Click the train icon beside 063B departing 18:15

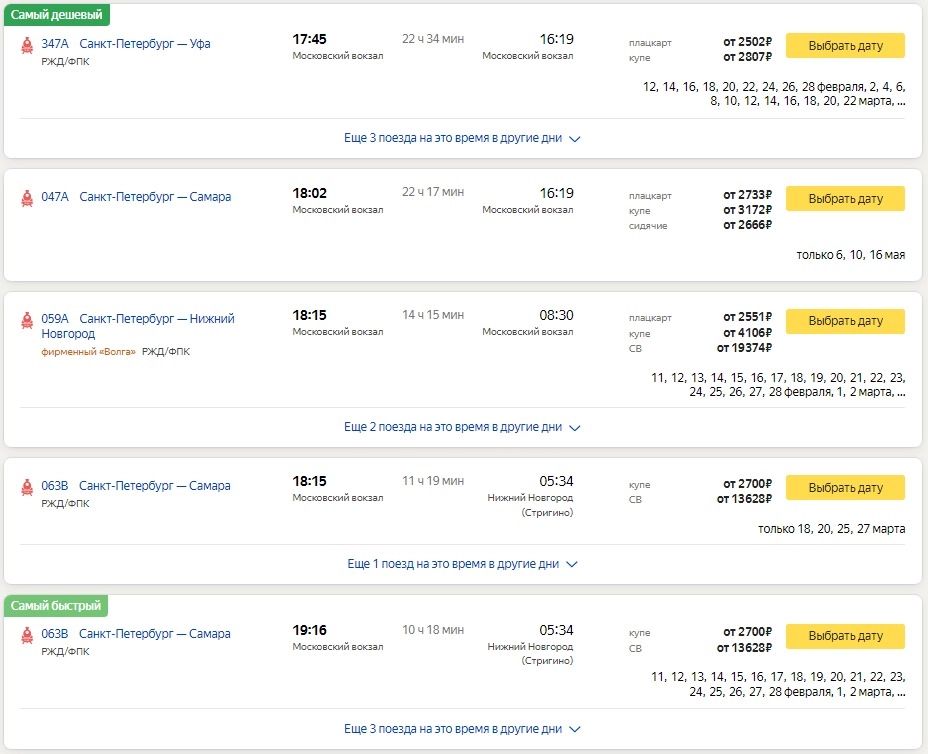point(26,487)
